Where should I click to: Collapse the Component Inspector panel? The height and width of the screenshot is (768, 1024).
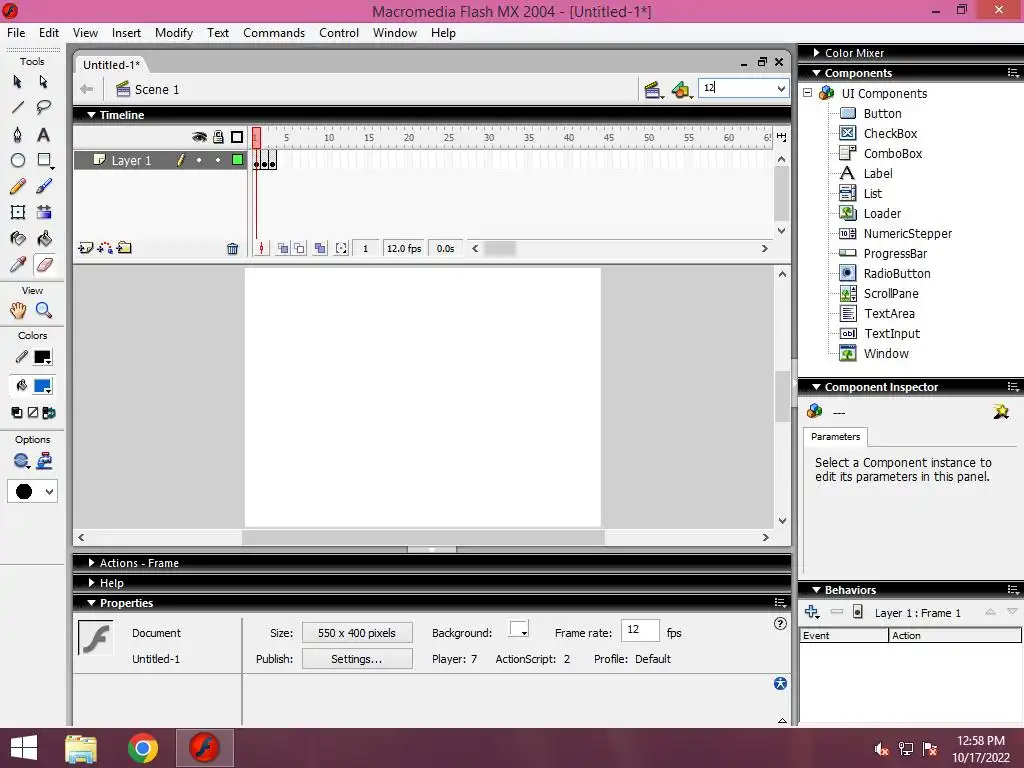tap(816, 387)
